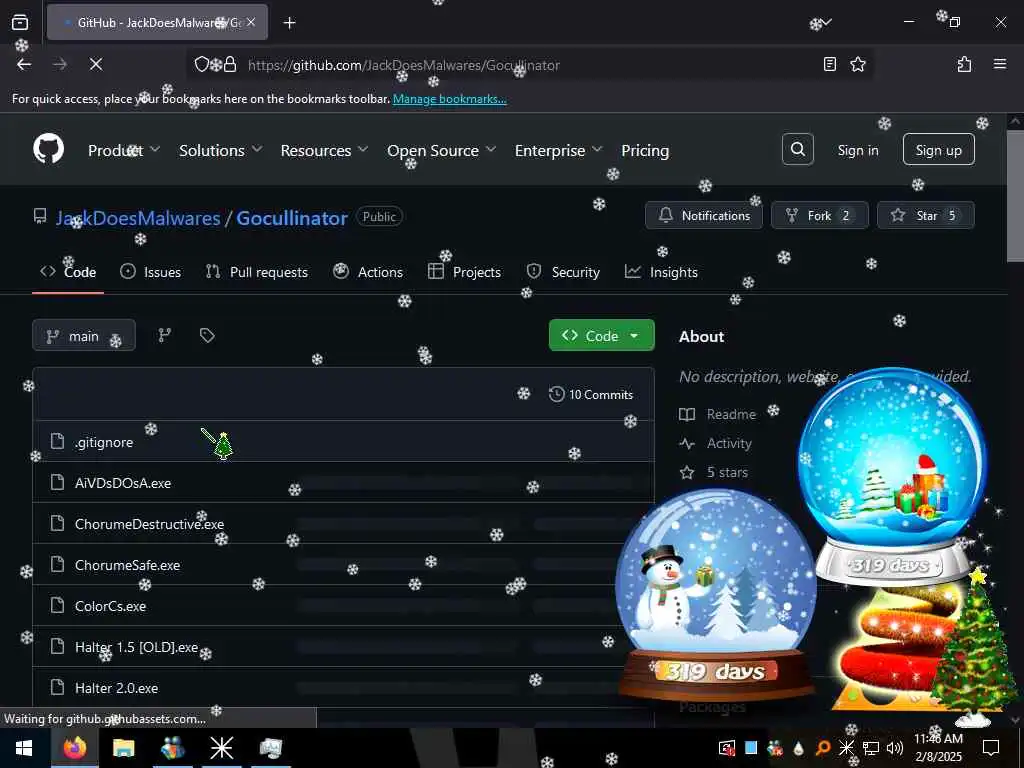Image resolution: width=1024 pixels, height=768 pixels.
Task: Switch to the Issues tab
Action: 151,272
